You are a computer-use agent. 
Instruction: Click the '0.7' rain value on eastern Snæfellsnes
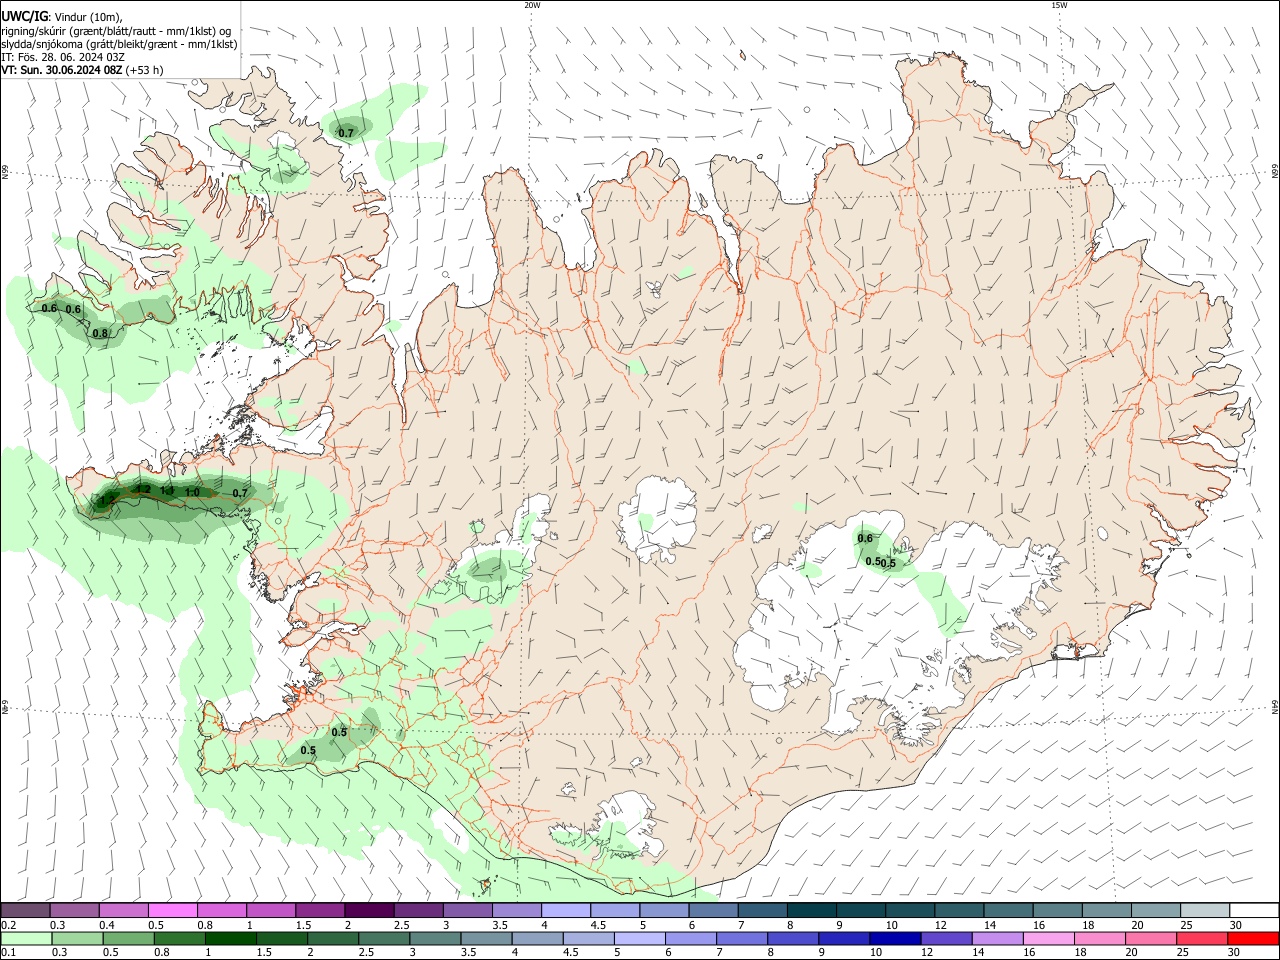[x=240, y=493]
